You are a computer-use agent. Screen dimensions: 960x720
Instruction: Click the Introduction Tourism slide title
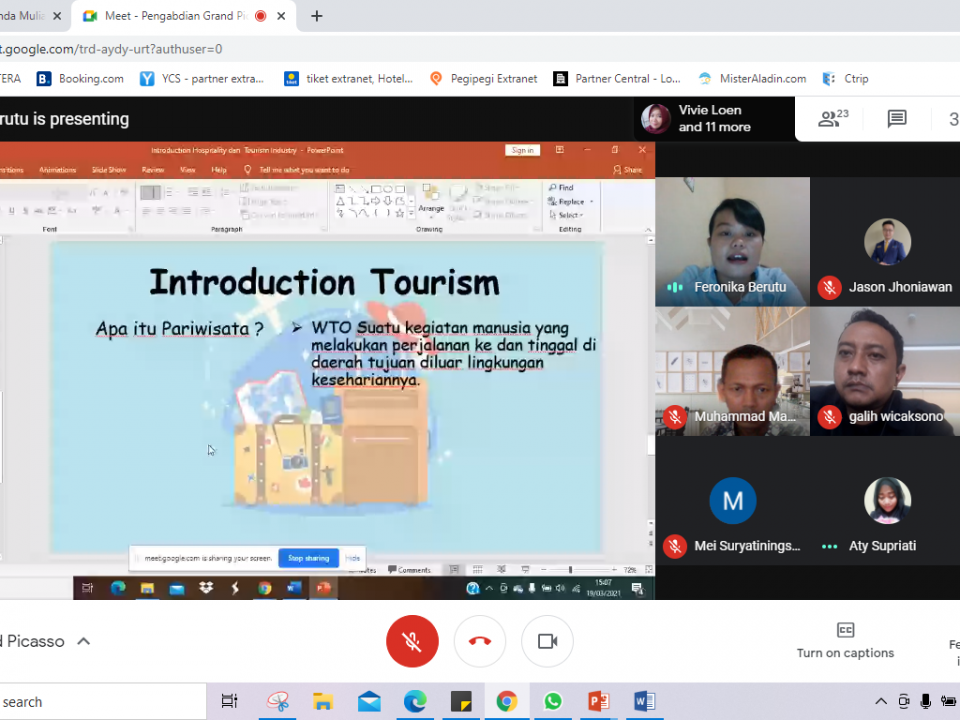[x=324, y=283]
